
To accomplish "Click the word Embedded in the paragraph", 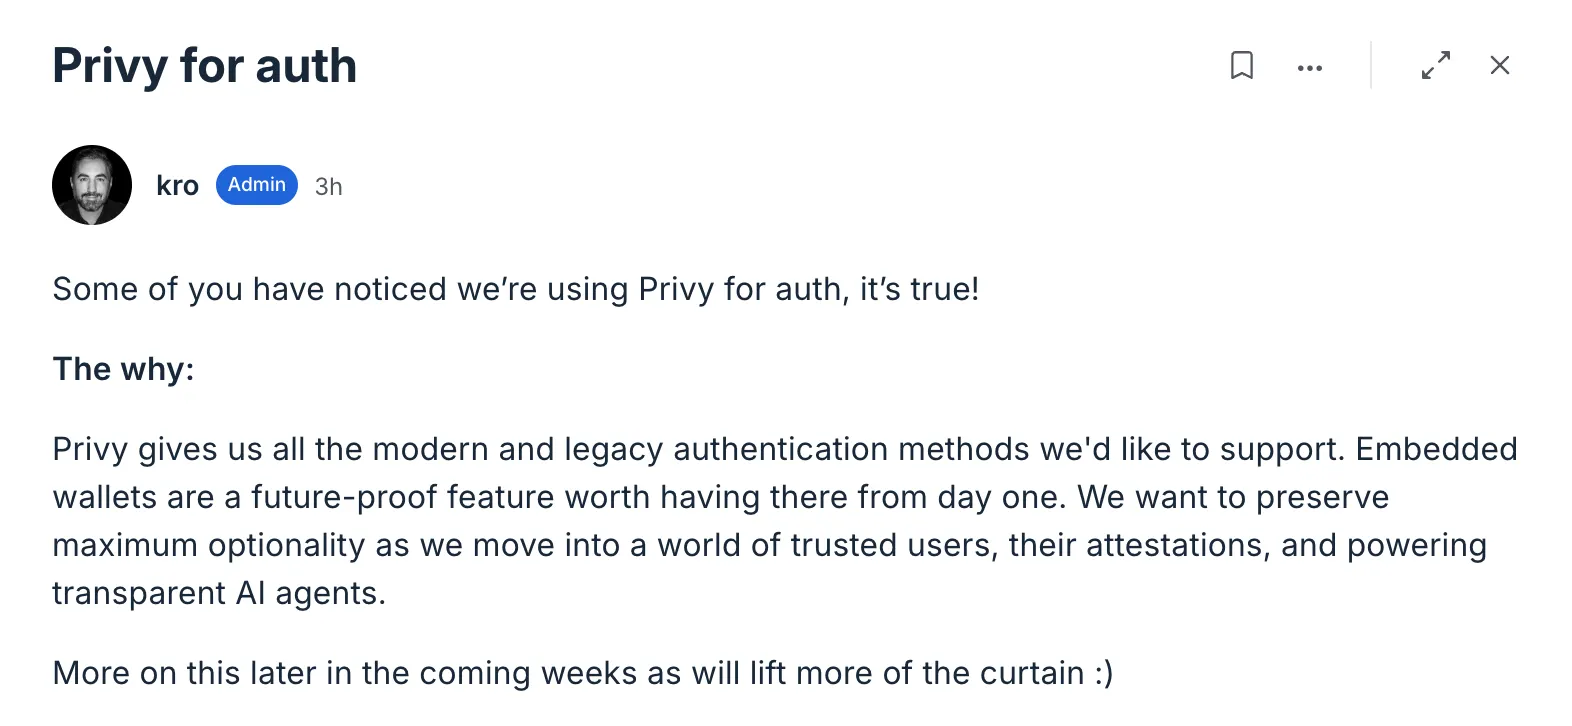I will click(x=1437, y=449).
